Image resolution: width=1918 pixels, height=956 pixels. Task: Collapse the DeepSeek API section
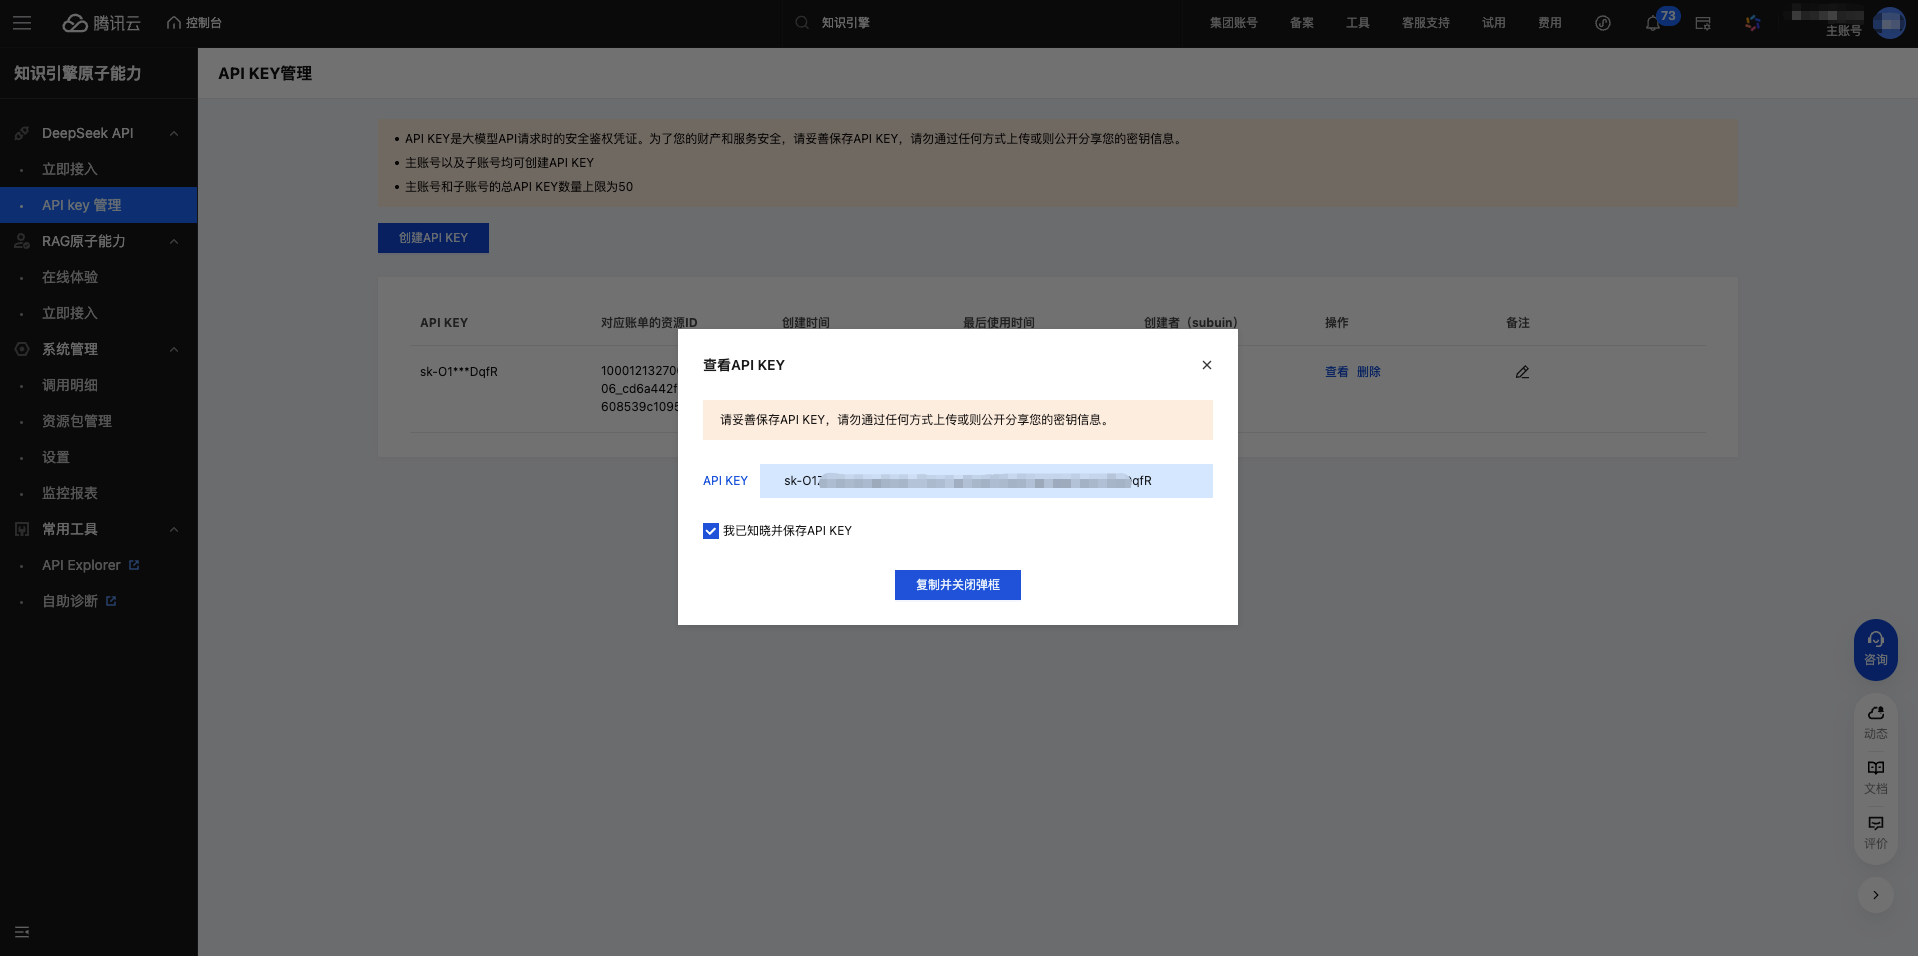173,132
